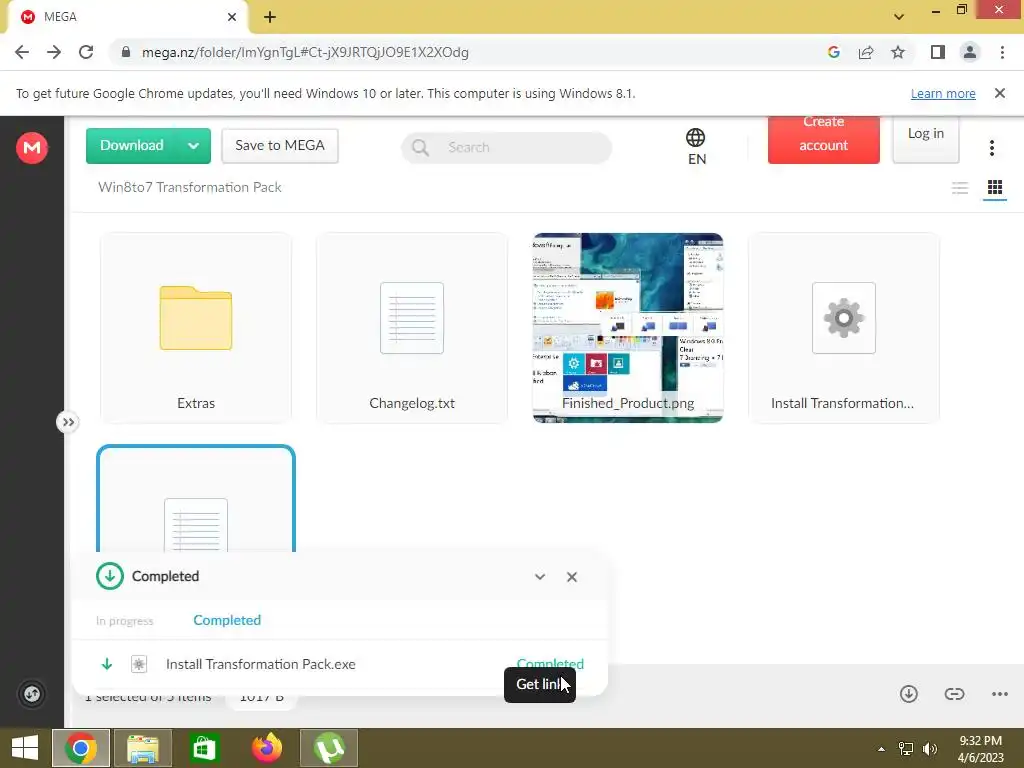Screen dimensions: 1024x768
Task: Open the Chrome three-dot menu
Action: pos(1002,52)
